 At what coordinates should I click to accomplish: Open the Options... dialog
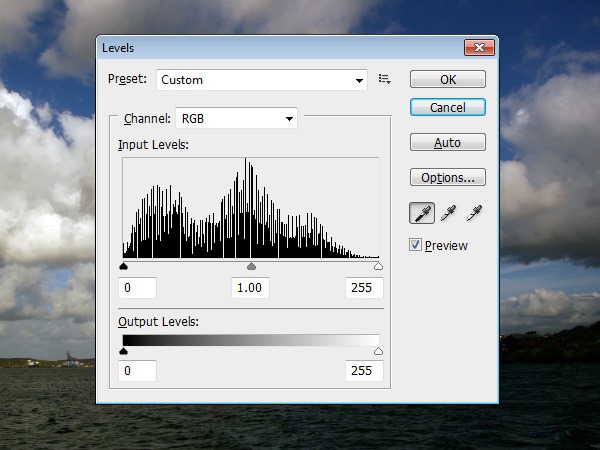[x=448, y=177]
